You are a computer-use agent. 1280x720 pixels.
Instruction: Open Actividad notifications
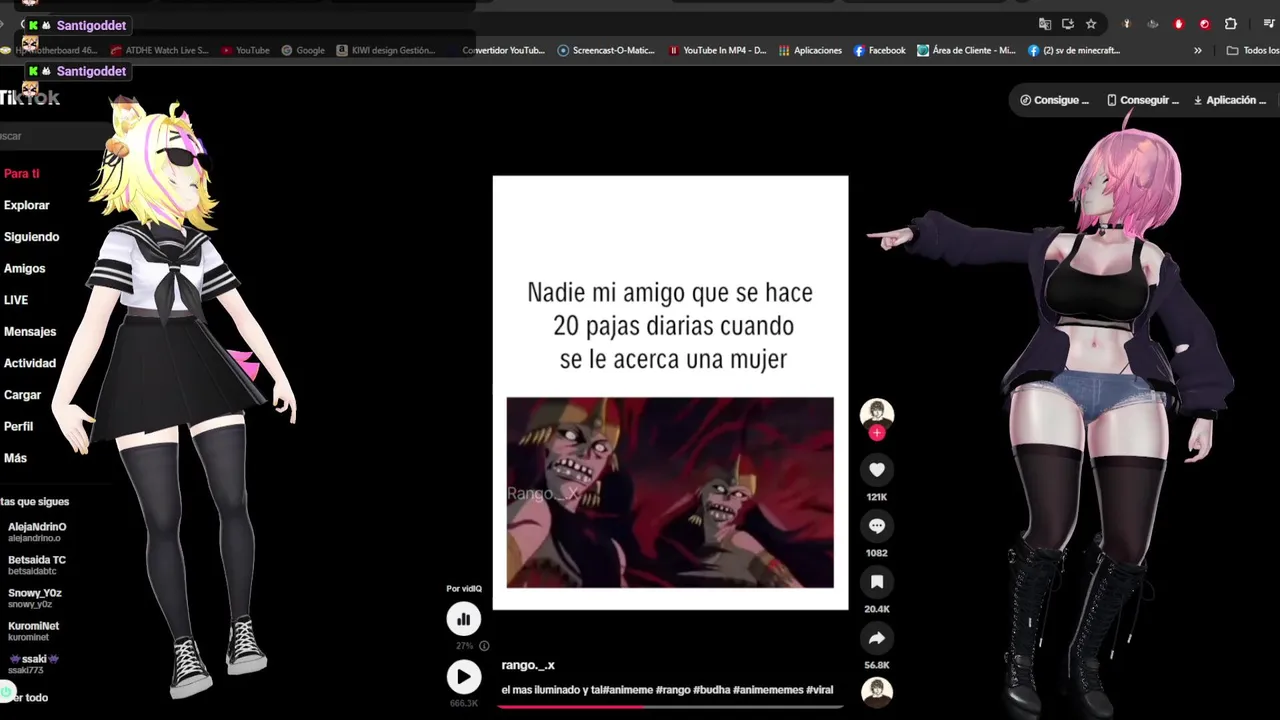(30, 364)
